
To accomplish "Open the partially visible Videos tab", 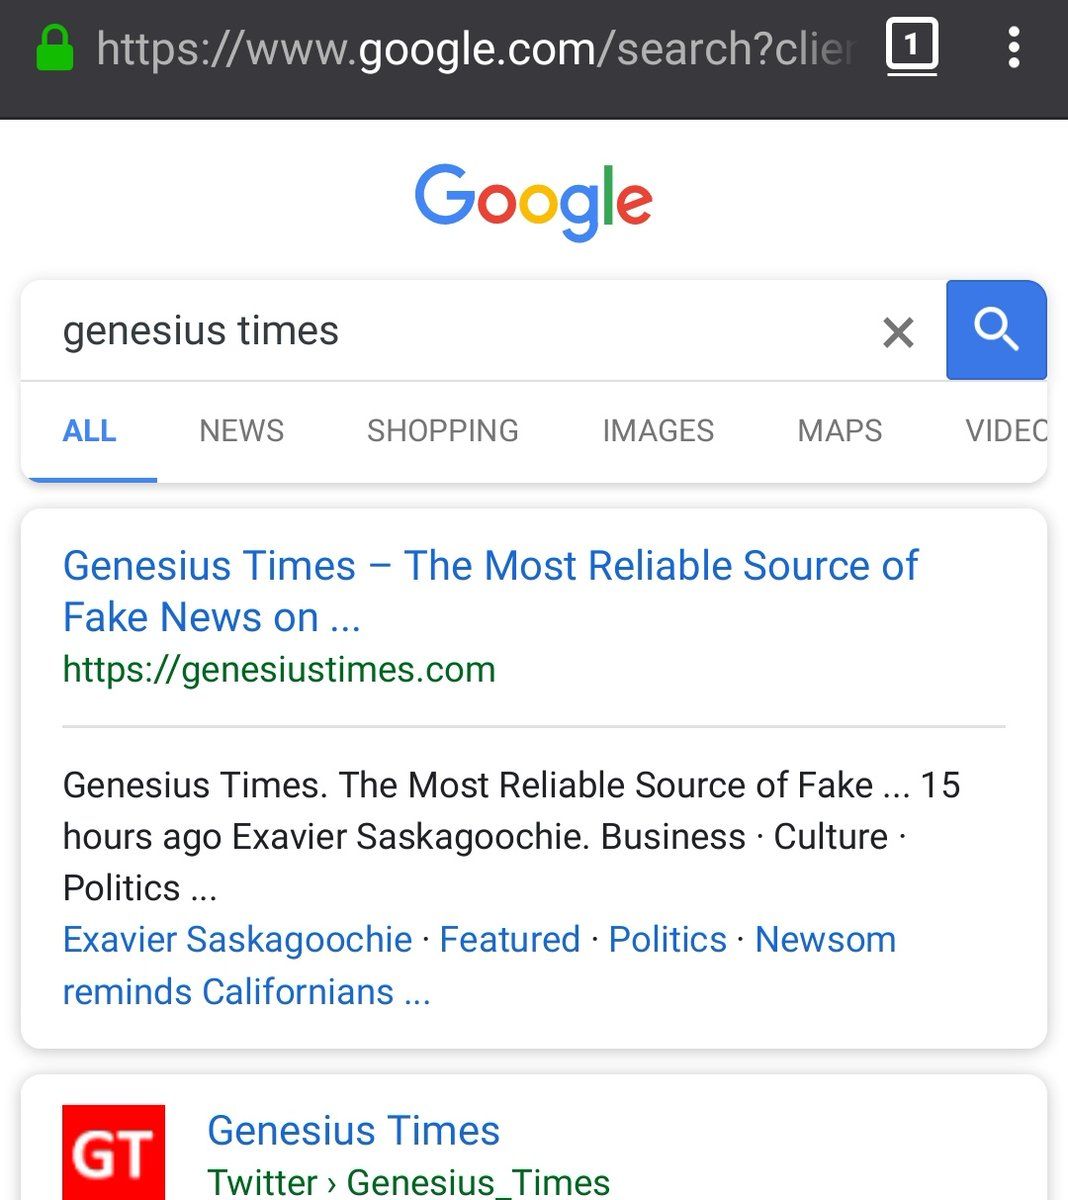I will tap(1006, 431).
